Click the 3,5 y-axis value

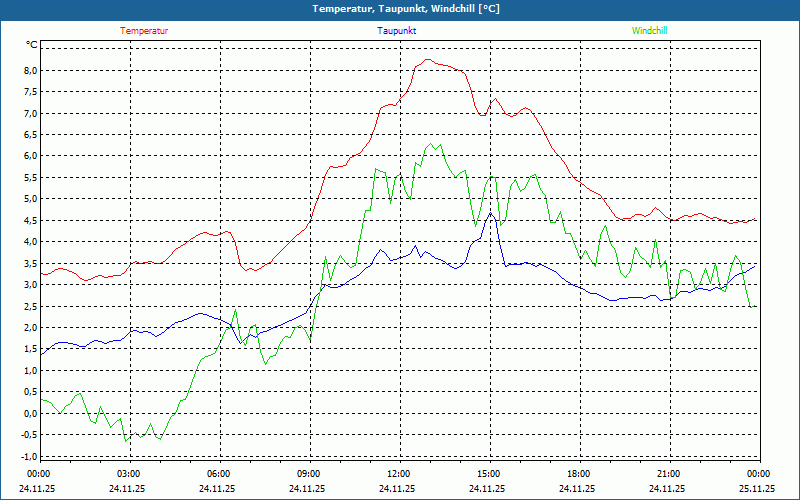coord(31,263)
